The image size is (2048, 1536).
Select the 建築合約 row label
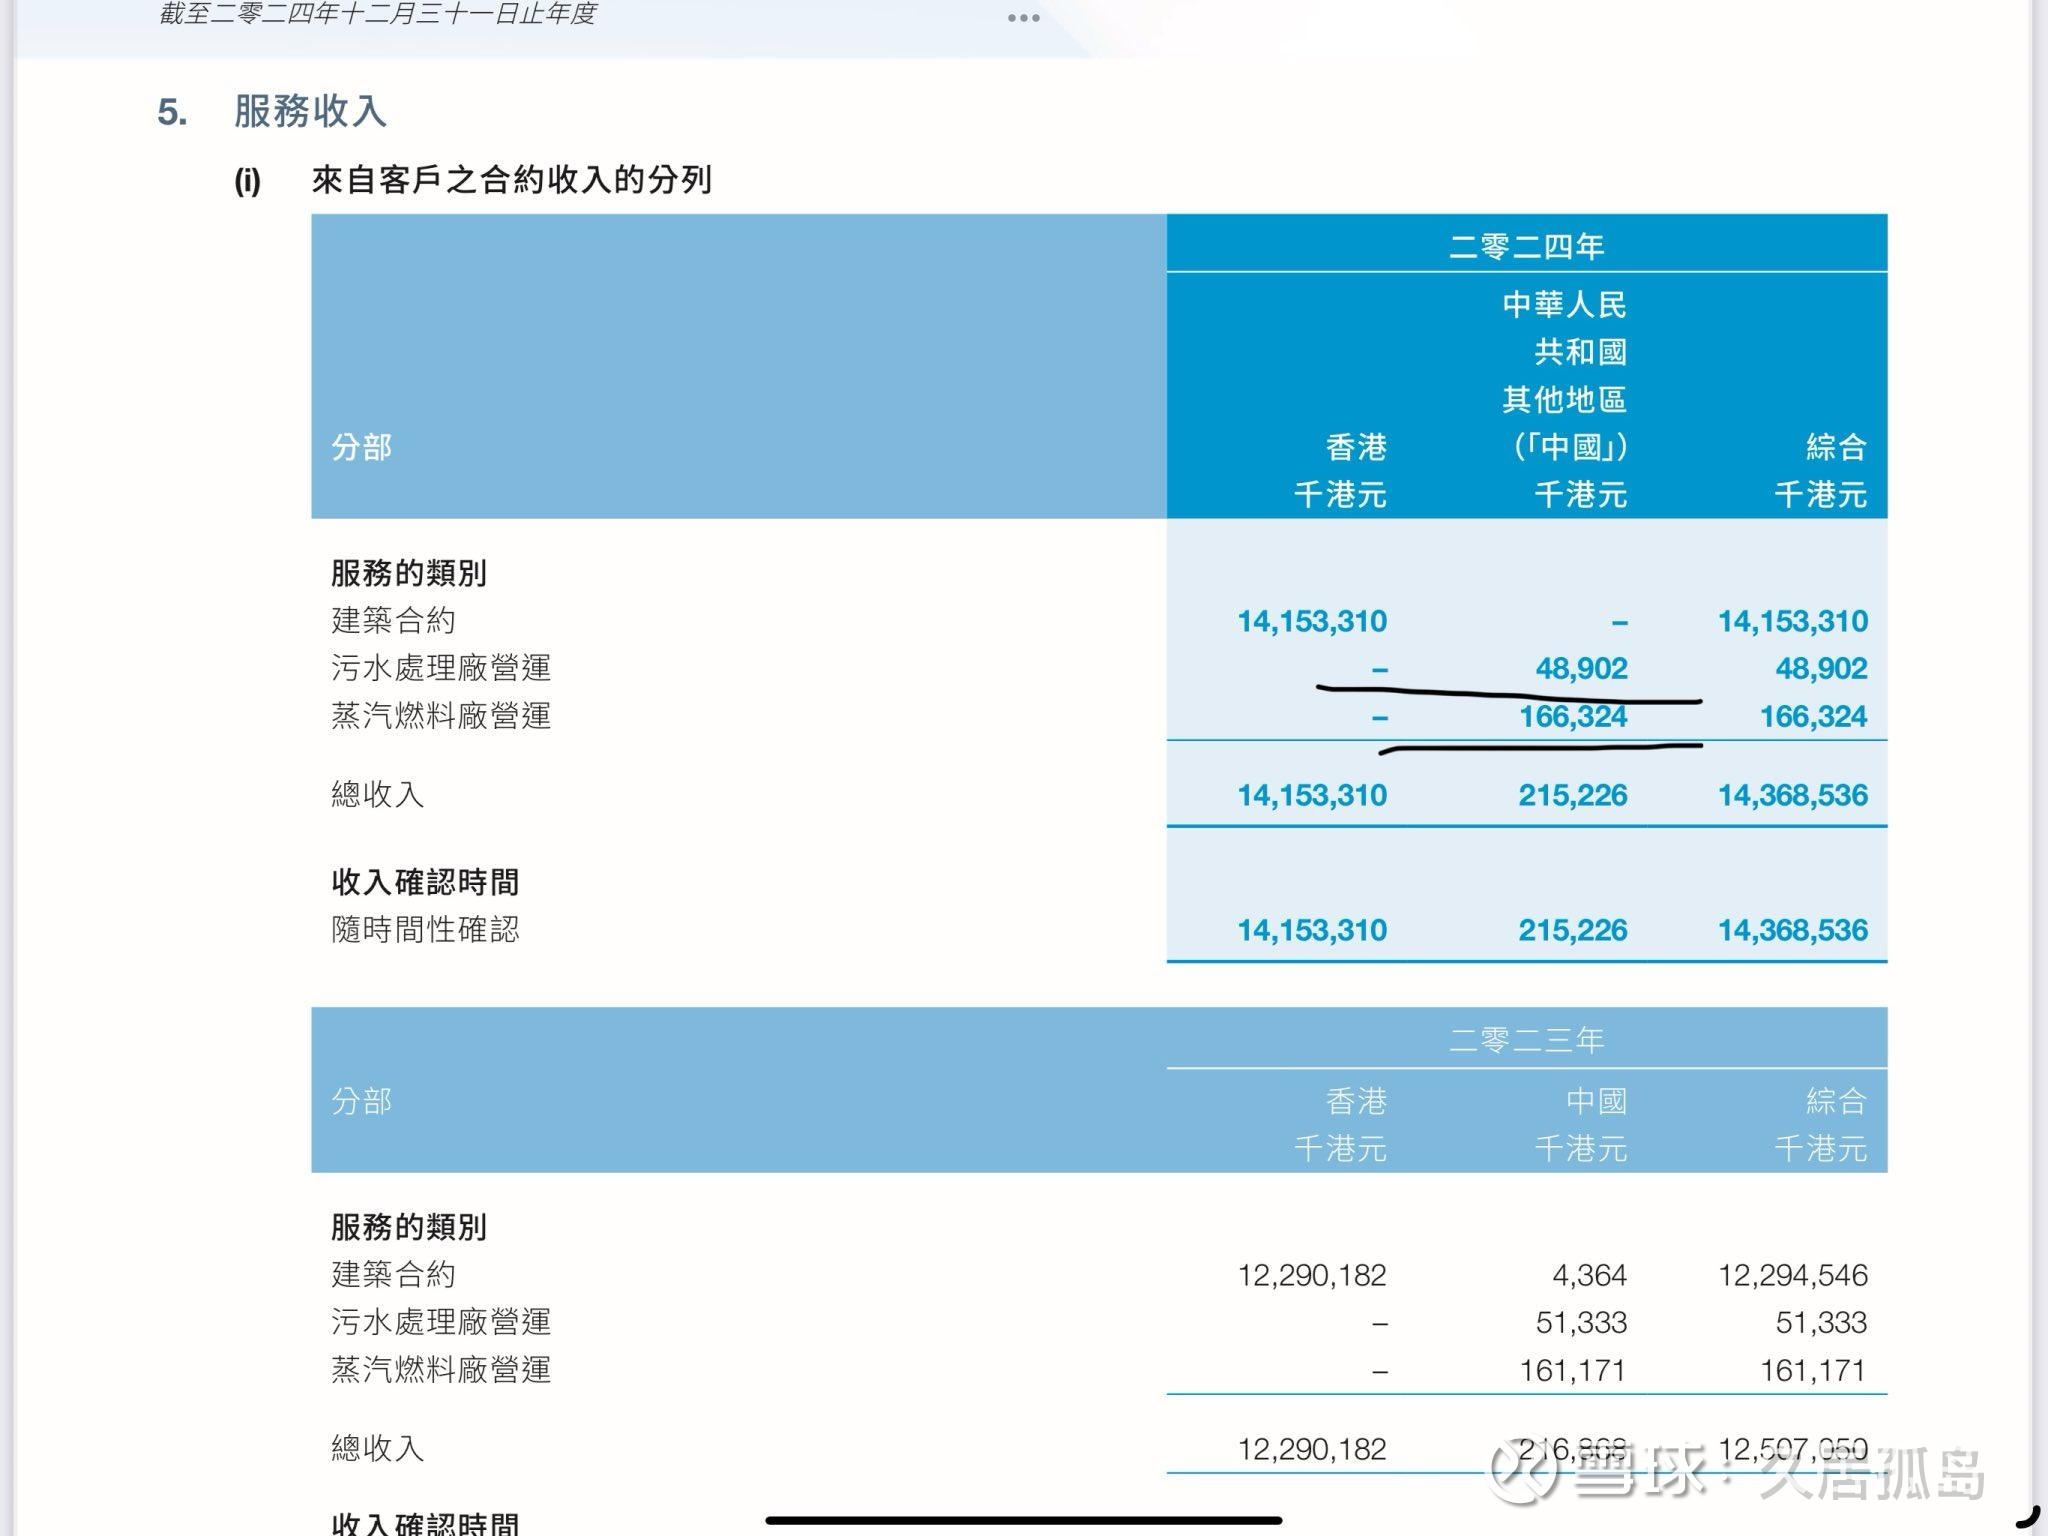point(394,620)
